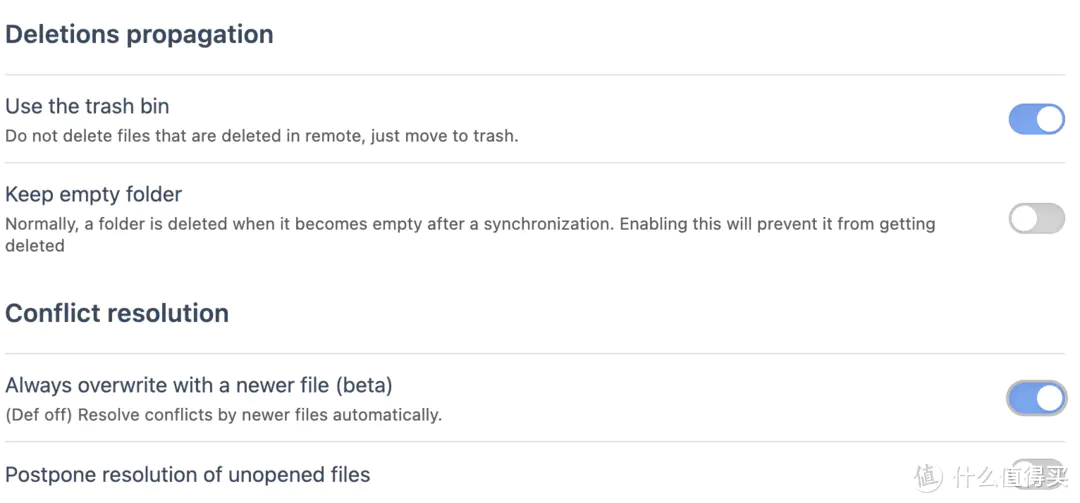Viewport: 1080px width, 503px height.
Task: Toggle Postpone resolution of unopened files switch
Action: pos(1037,474)
